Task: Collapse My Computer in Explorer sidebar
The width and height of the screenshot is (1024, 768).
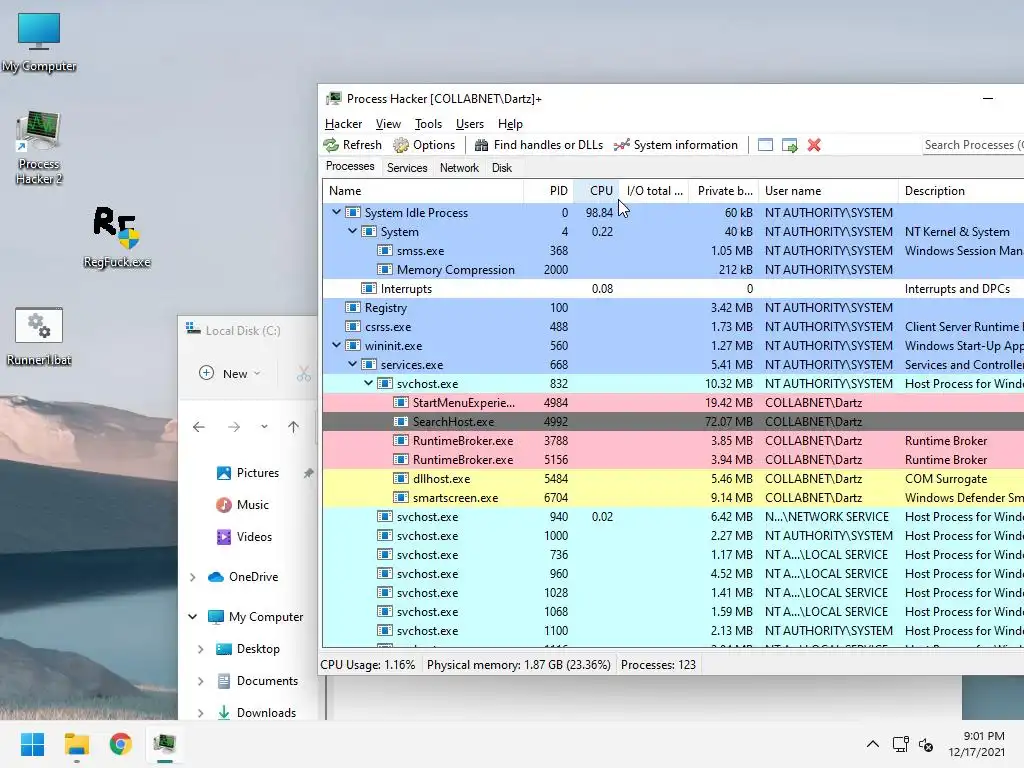Action: pos(193,616)
